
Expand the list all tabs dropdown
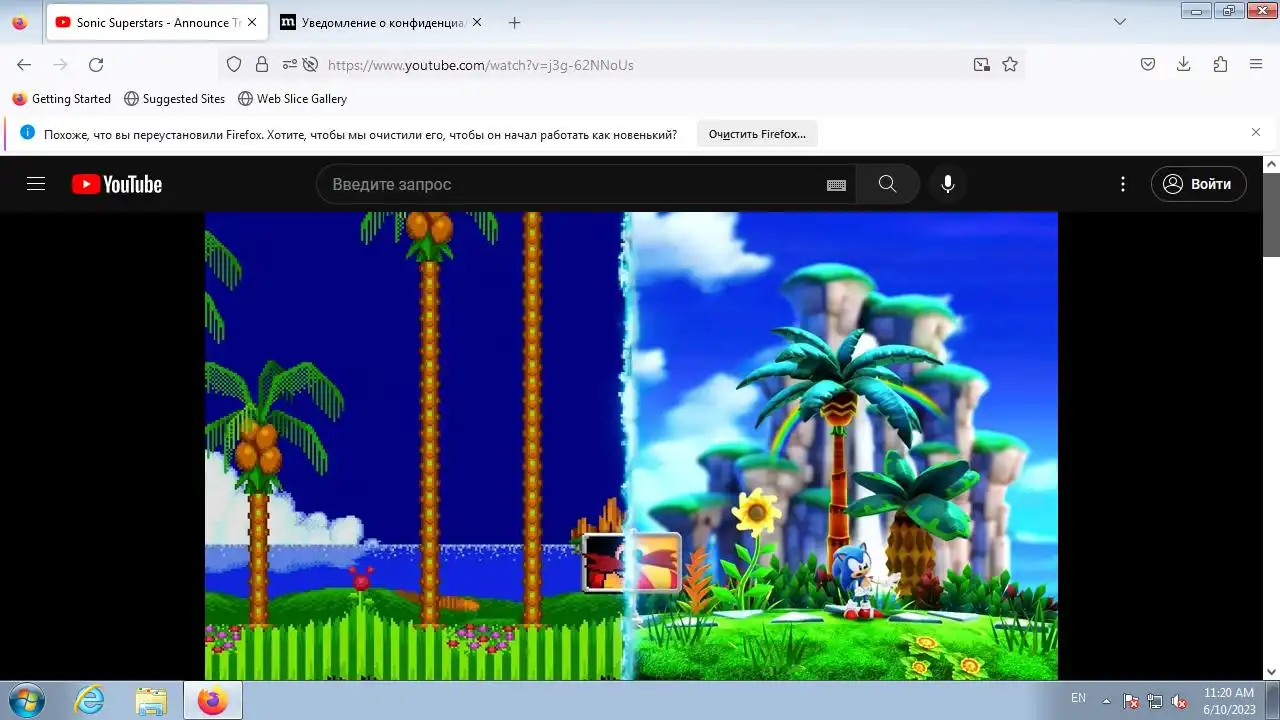[x=1120, y=22]
